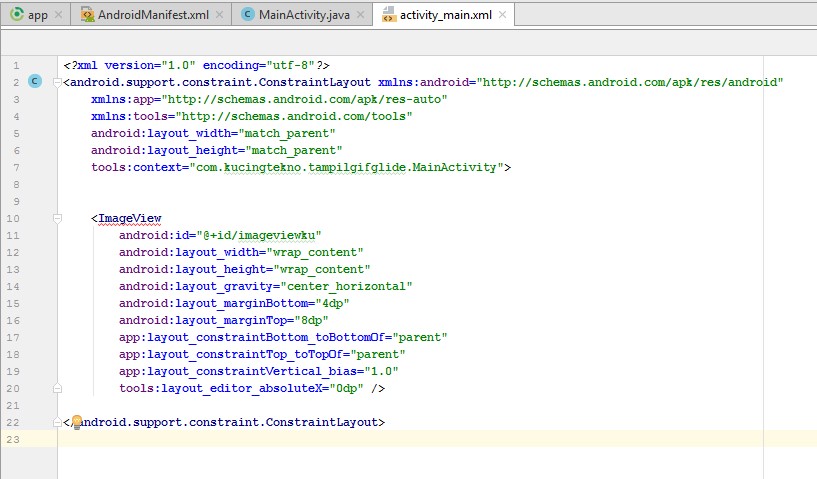Click the related class gutter icon on line 2
The width and height of the screenshot is (817, 479).
[x=35, y=81]
